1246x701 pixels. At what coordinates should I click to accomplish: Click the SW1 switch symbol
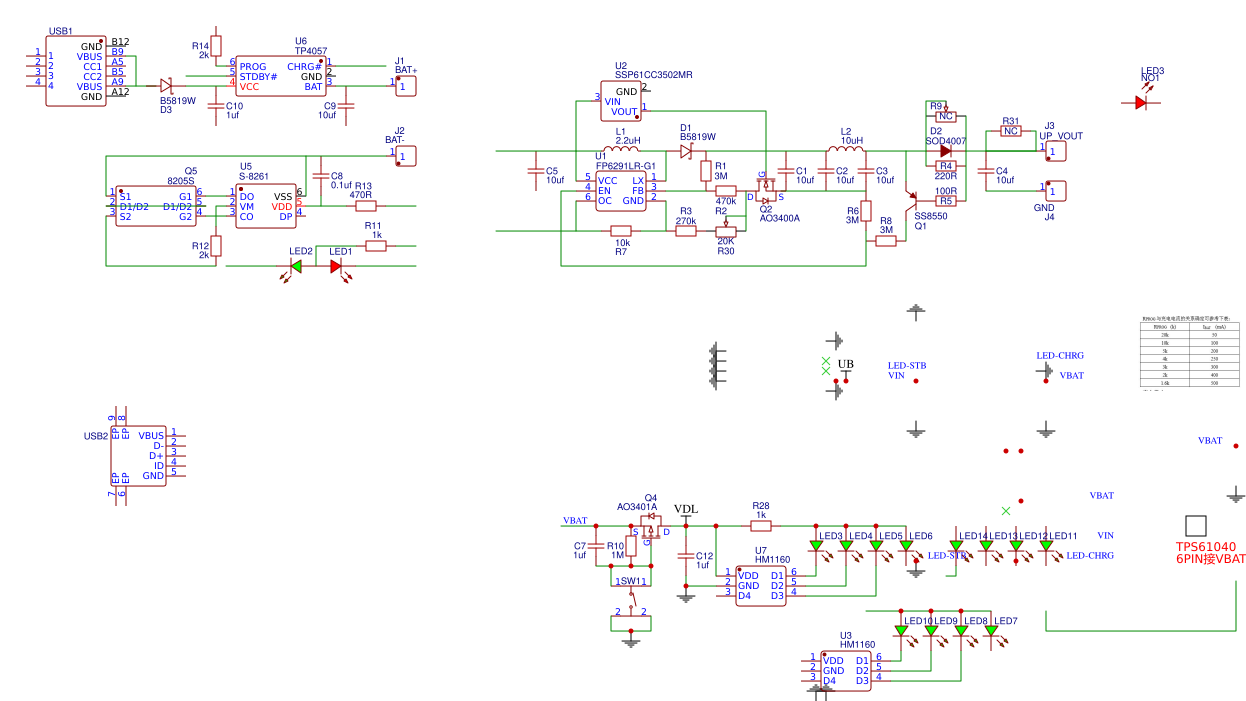[631, 596]
